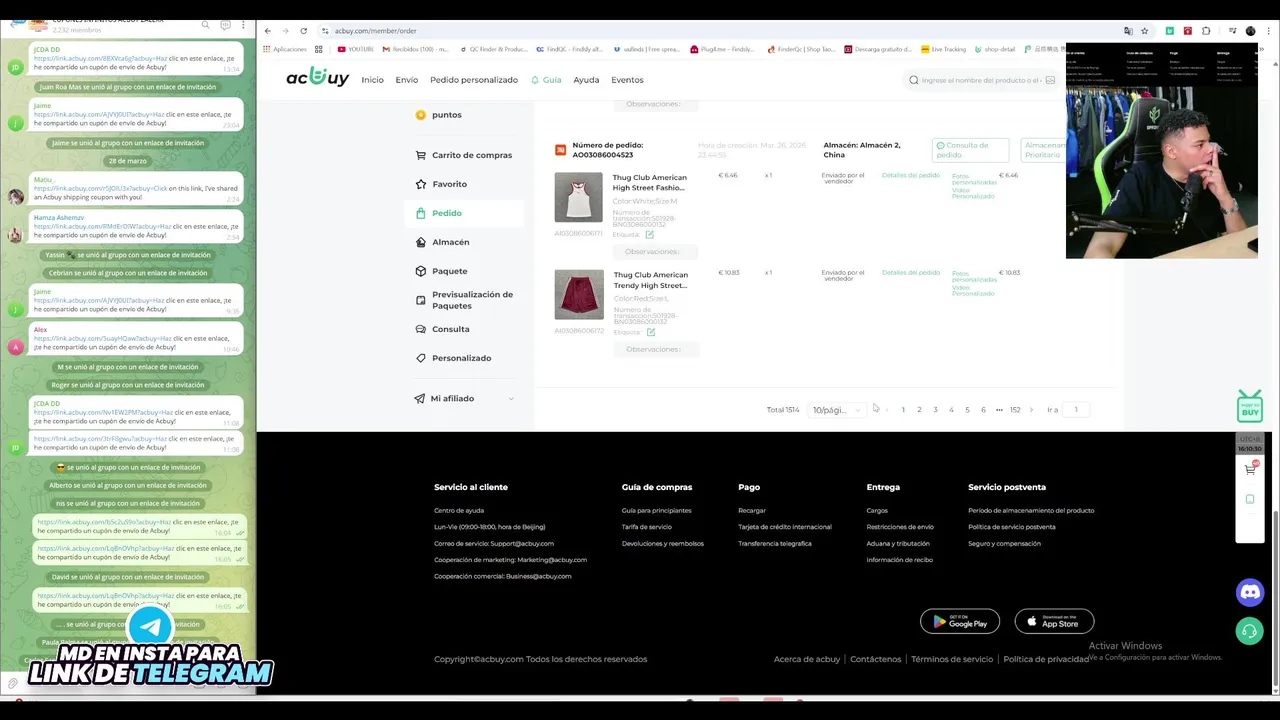Open Recargar footer link
The height and width of the screenshot is (720, 1280).
752,511
